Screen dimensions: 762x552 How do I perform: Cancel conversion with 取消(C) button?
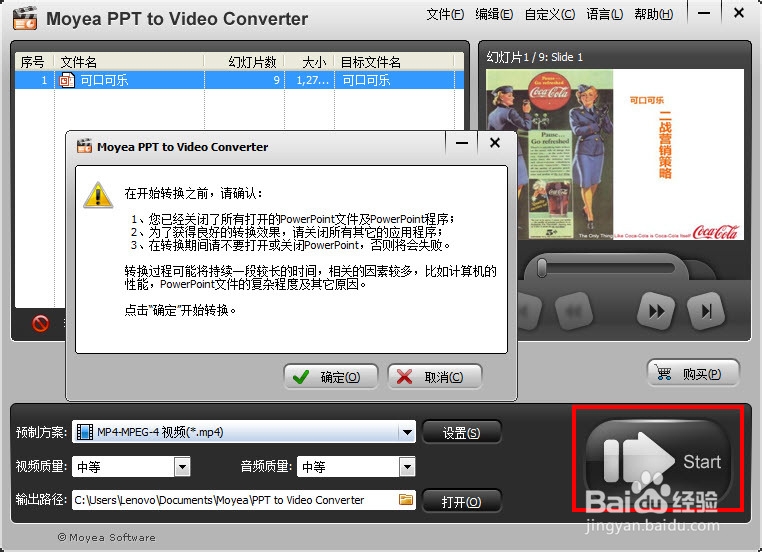click(x=434, y=377)
